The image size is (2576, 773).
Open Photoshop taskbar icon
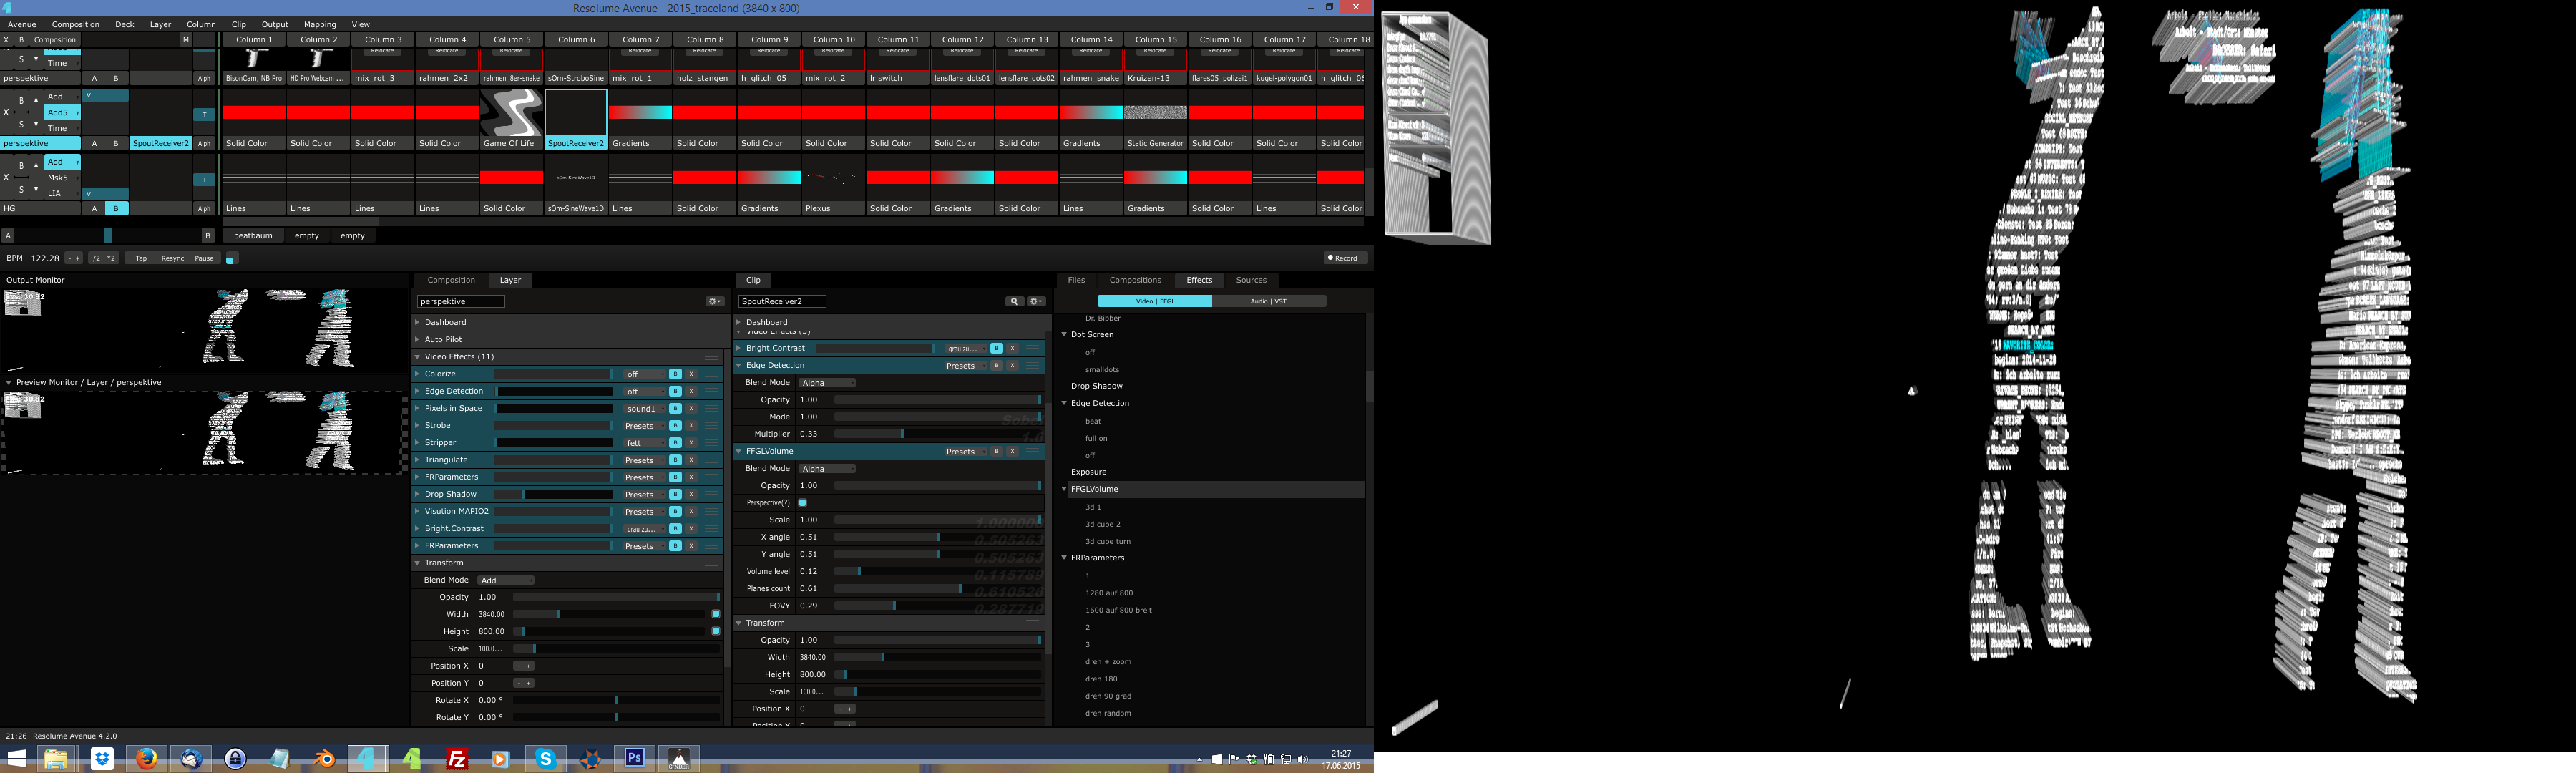634,759
